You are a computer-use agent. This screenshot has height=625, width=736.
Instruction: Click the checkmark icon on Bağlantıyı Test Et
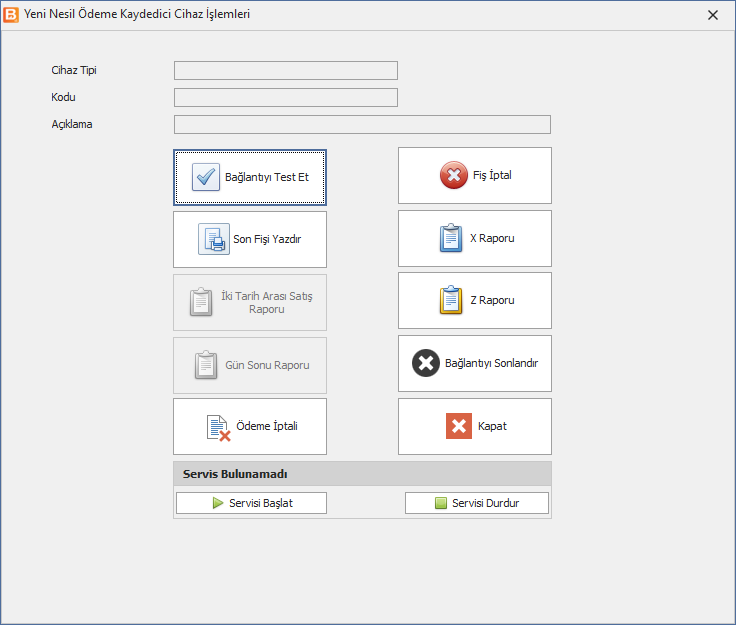click(206, 177)
